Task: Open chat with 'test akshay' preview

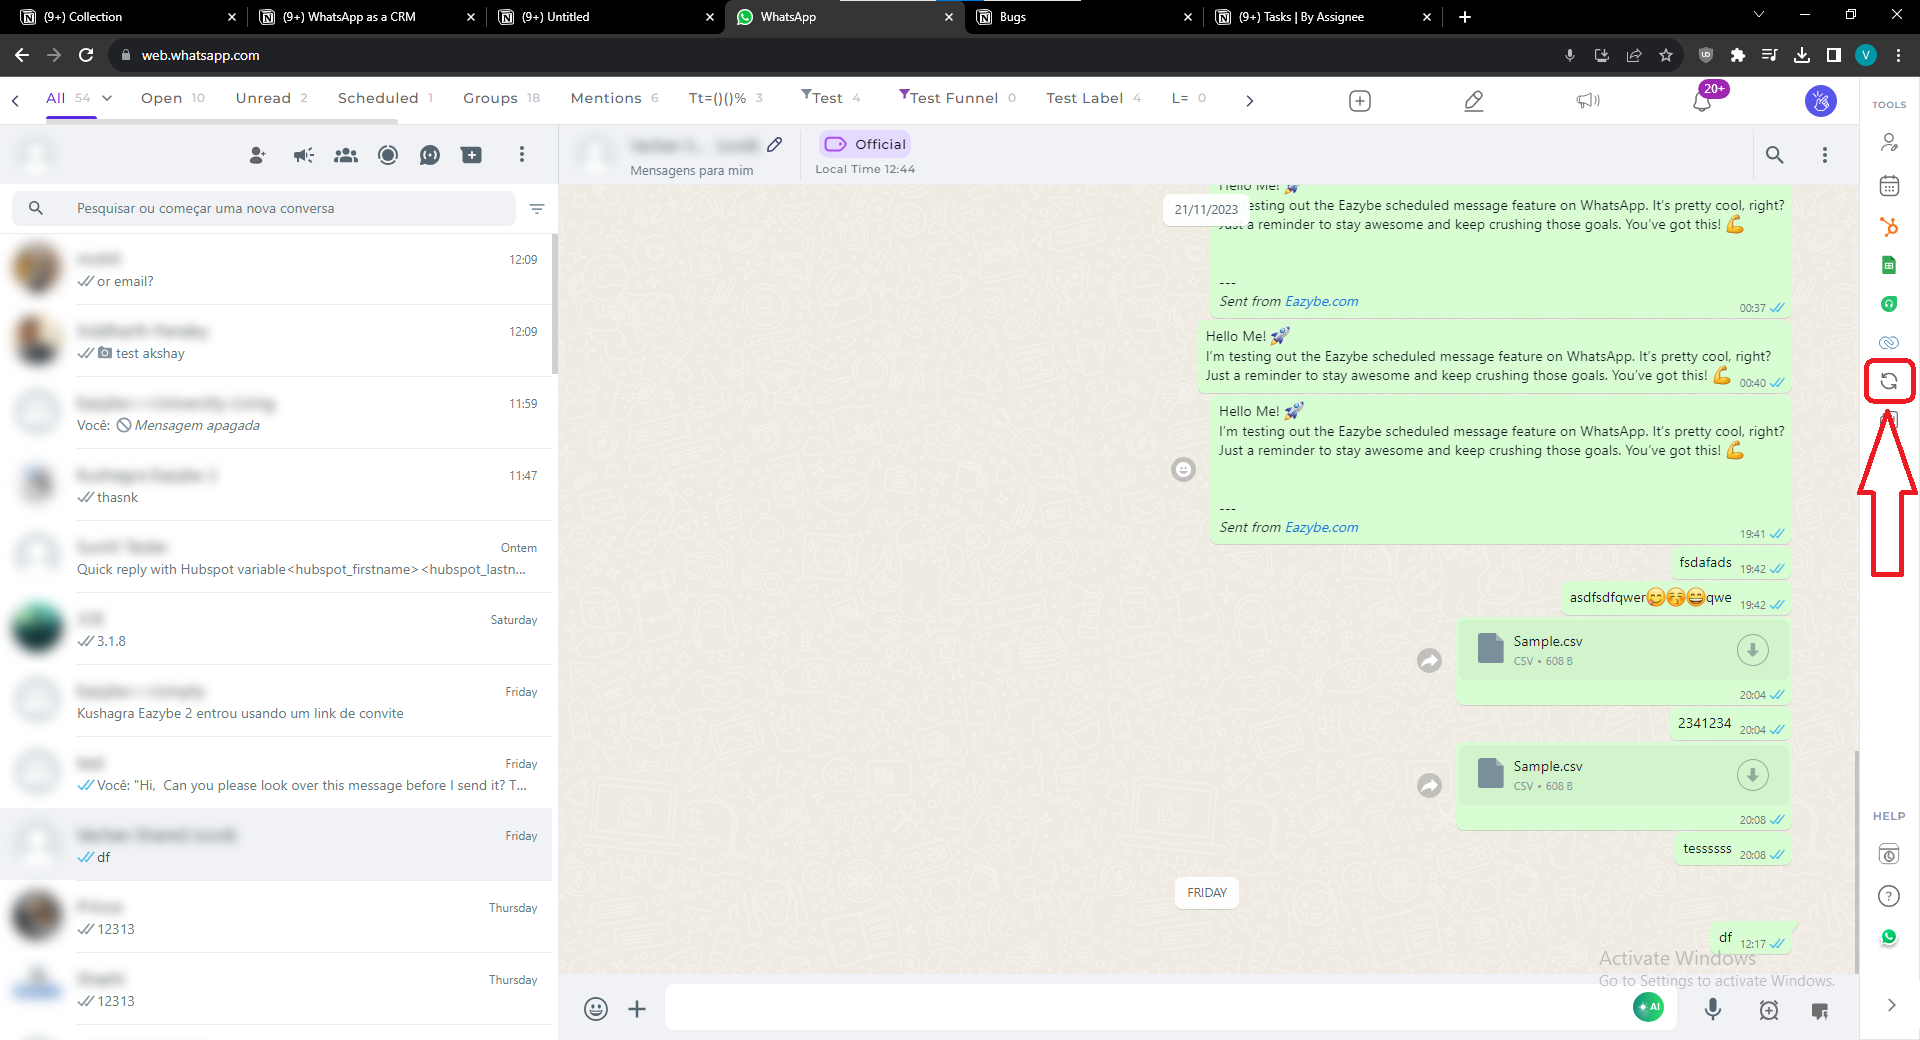Action: [x=276, y=341]
